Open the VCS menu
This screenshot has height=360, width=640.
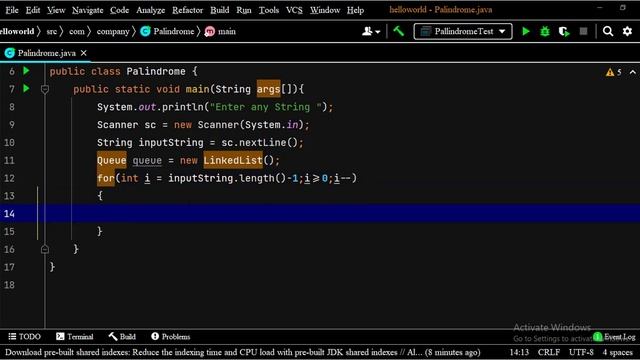294,10
